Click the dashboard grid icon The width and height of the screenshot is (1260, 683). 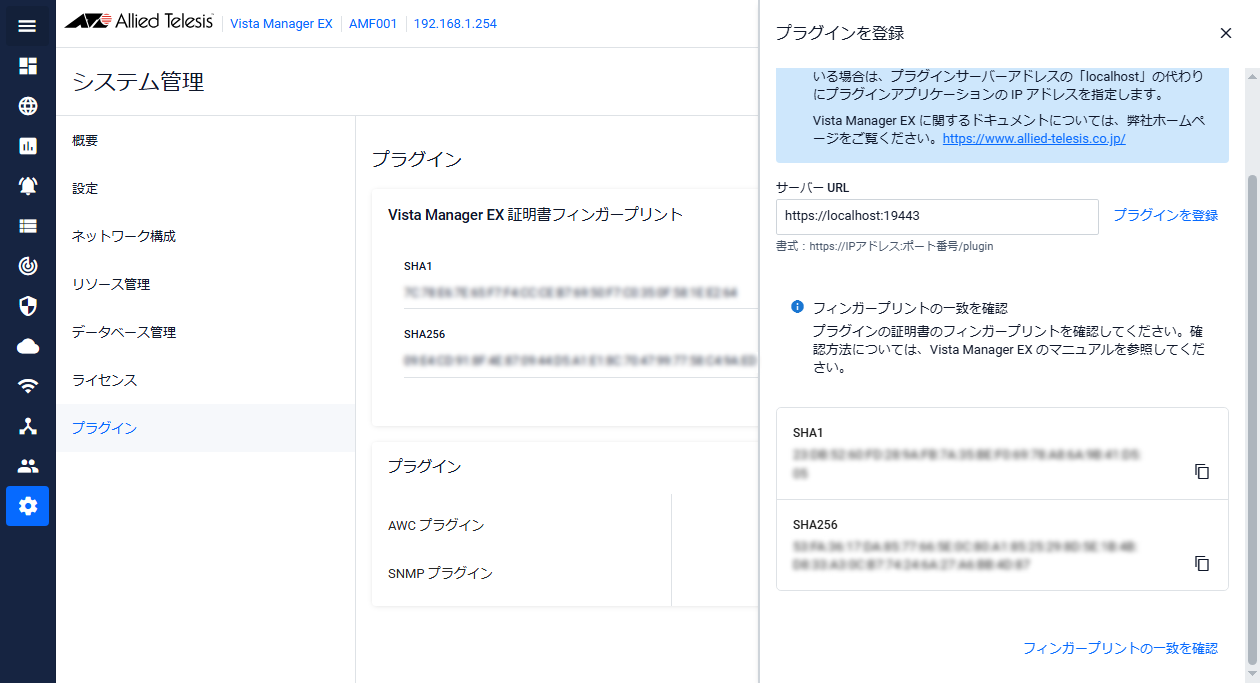27,66
